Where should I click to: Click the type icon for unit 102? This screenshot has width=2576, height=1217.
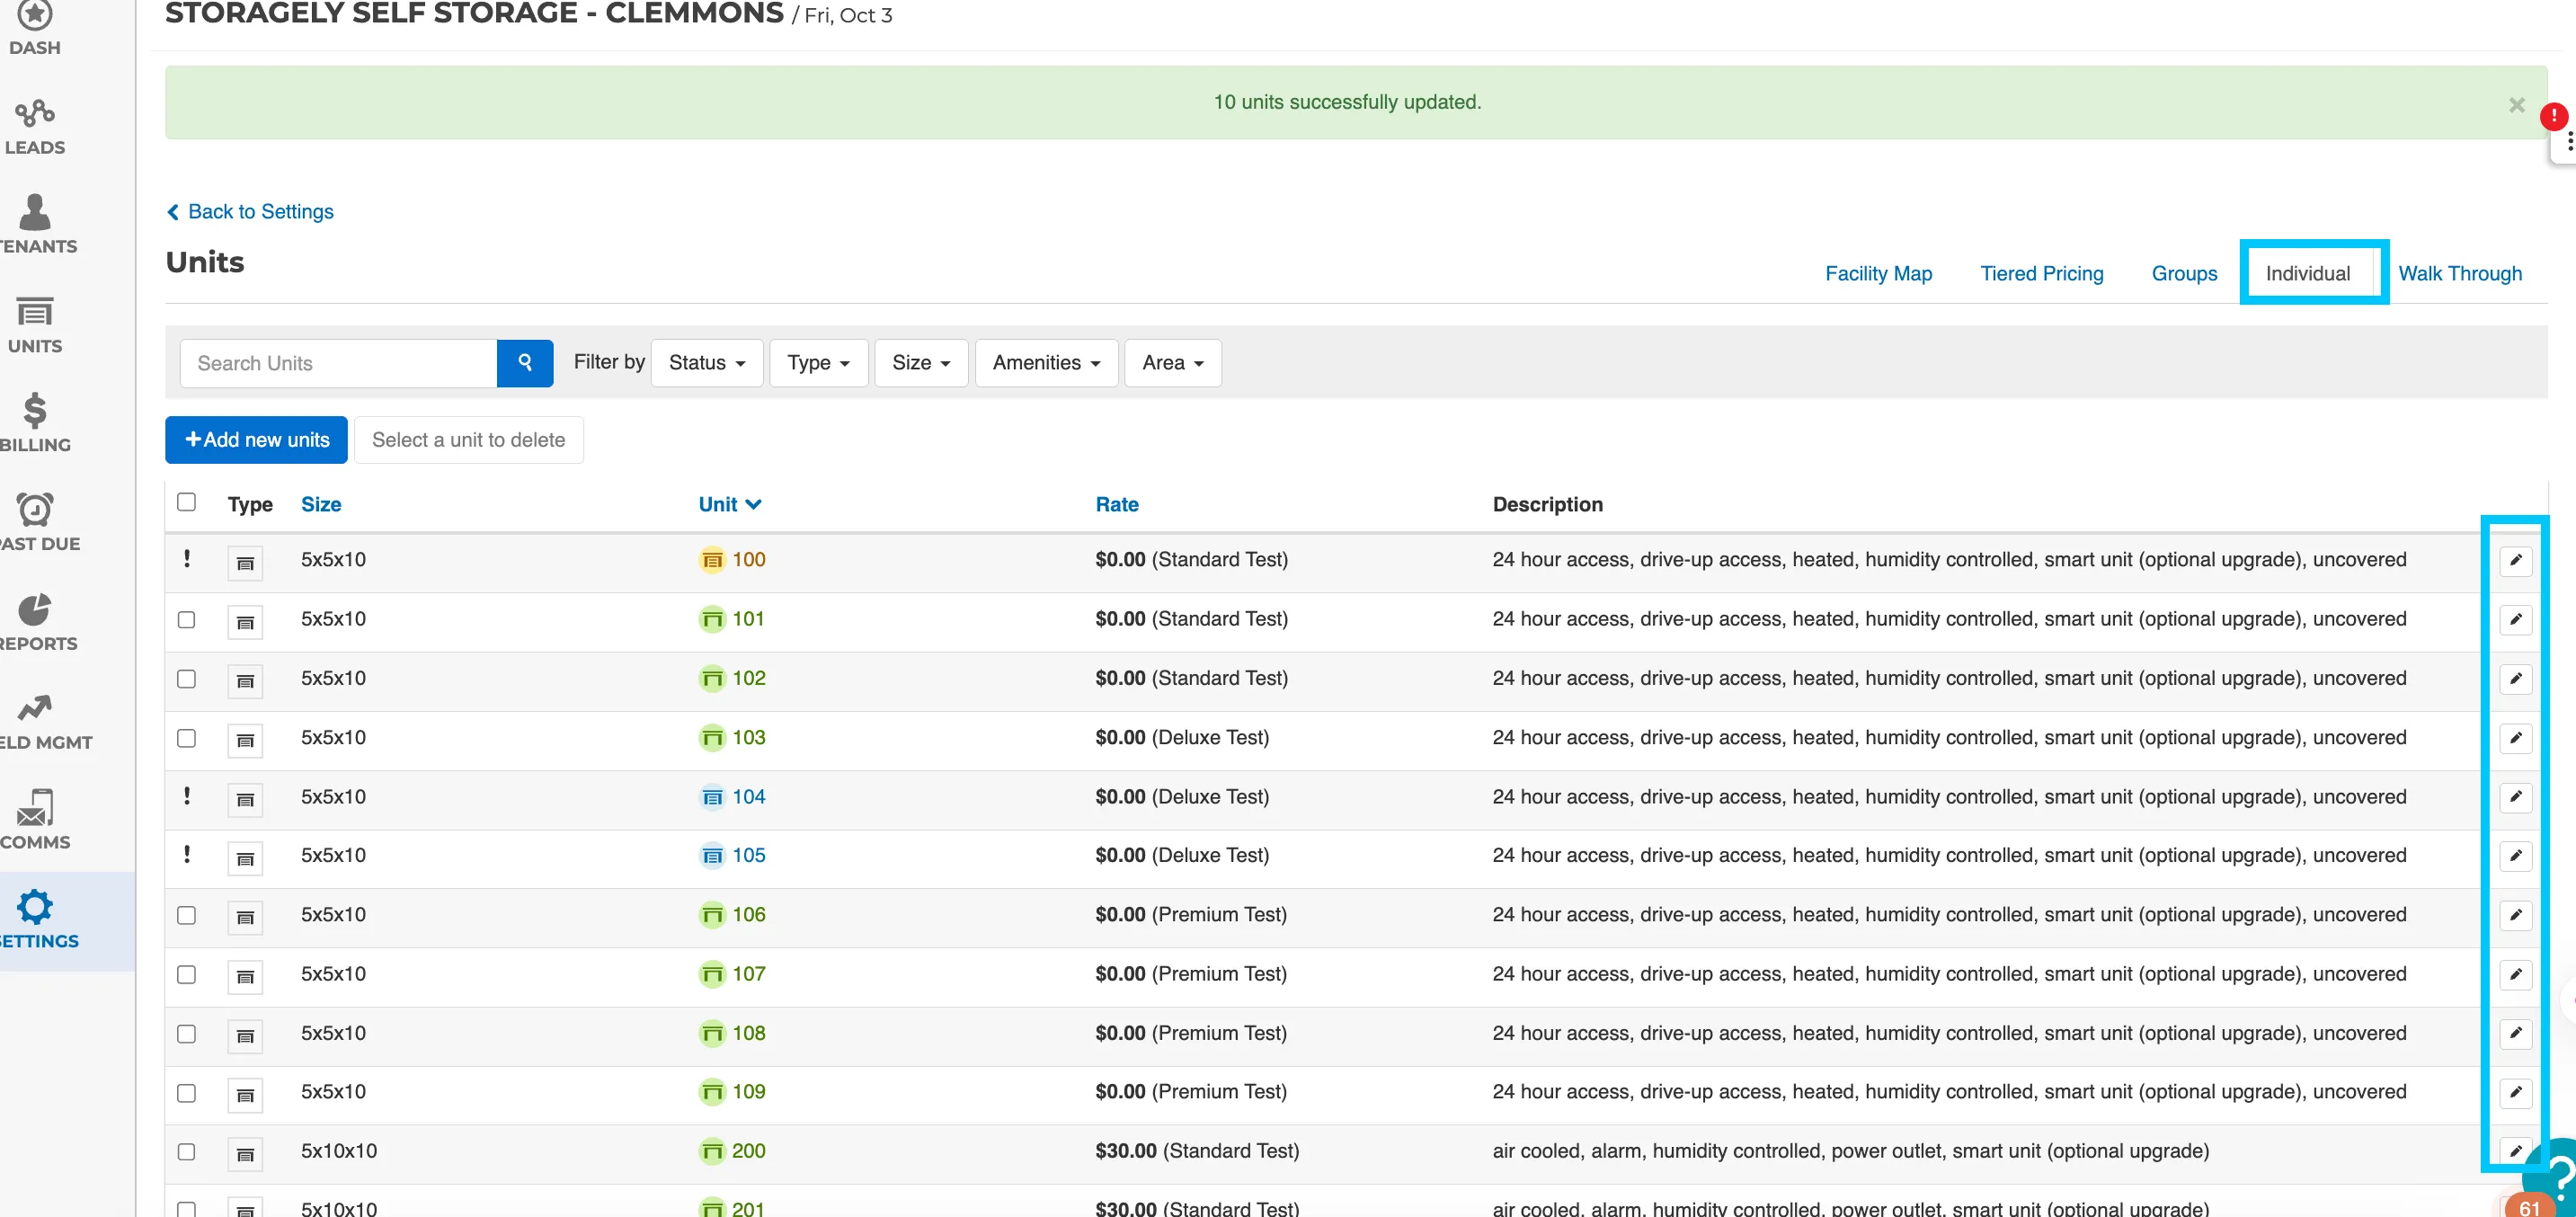click(x=245, y=681)
